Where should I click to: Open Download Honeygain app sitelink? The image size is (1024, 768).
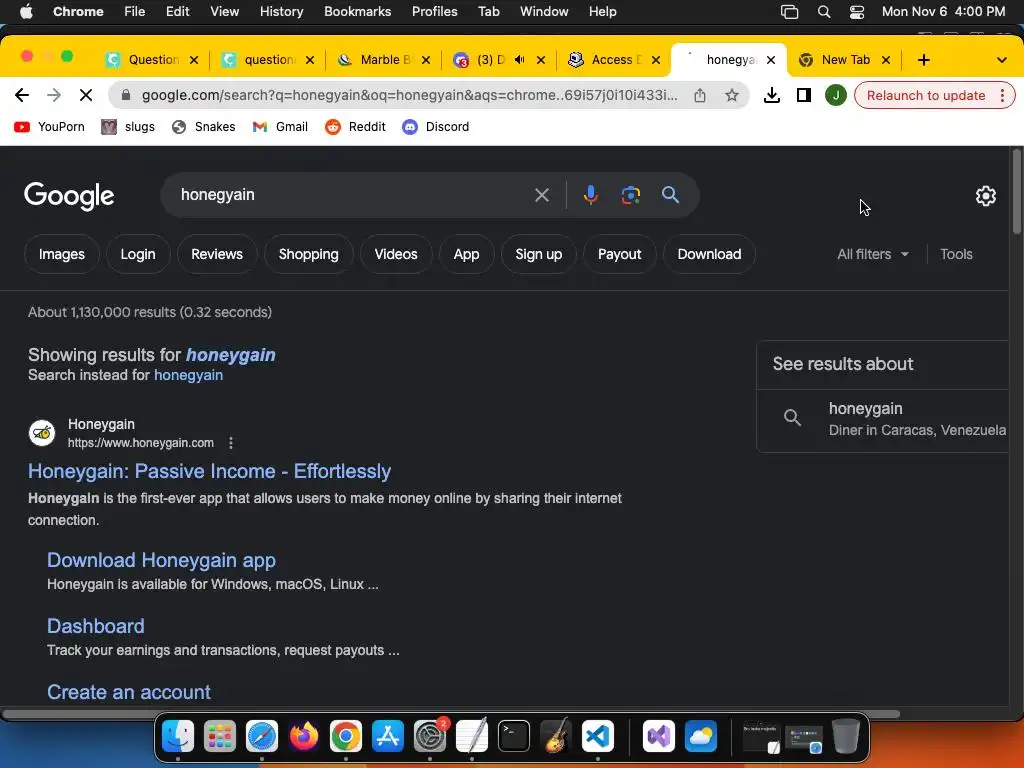click(x=161, y=560)
